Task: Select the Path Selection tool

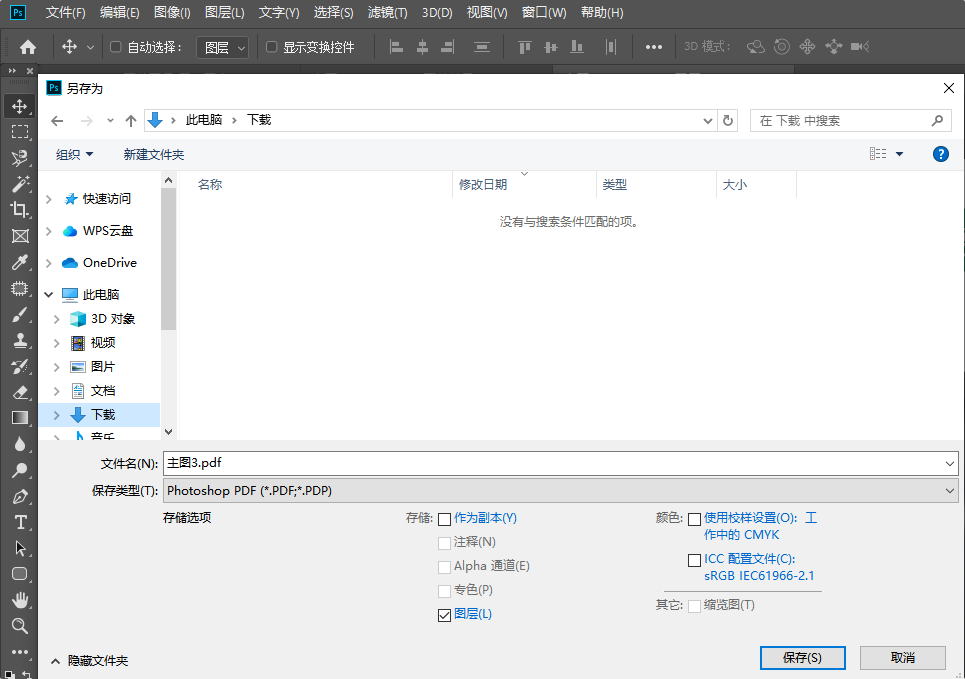Action: (19, 548)
